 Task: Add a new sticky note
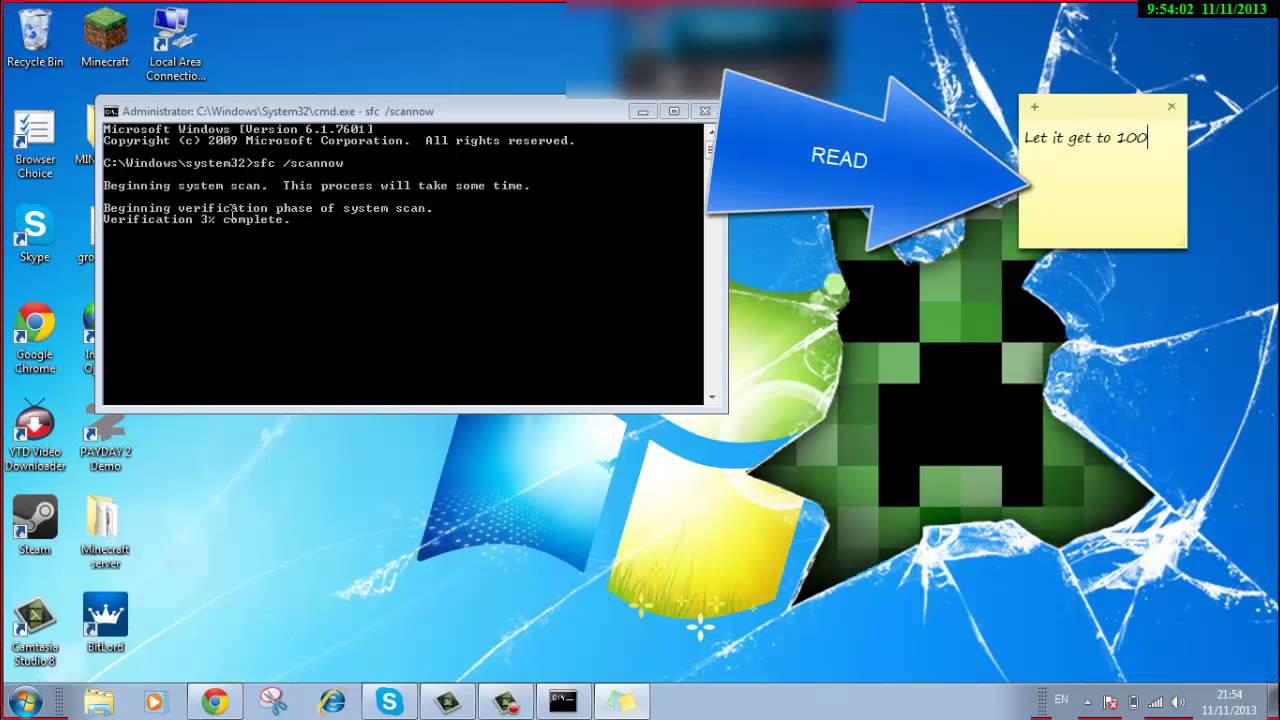pos(1035,107)
